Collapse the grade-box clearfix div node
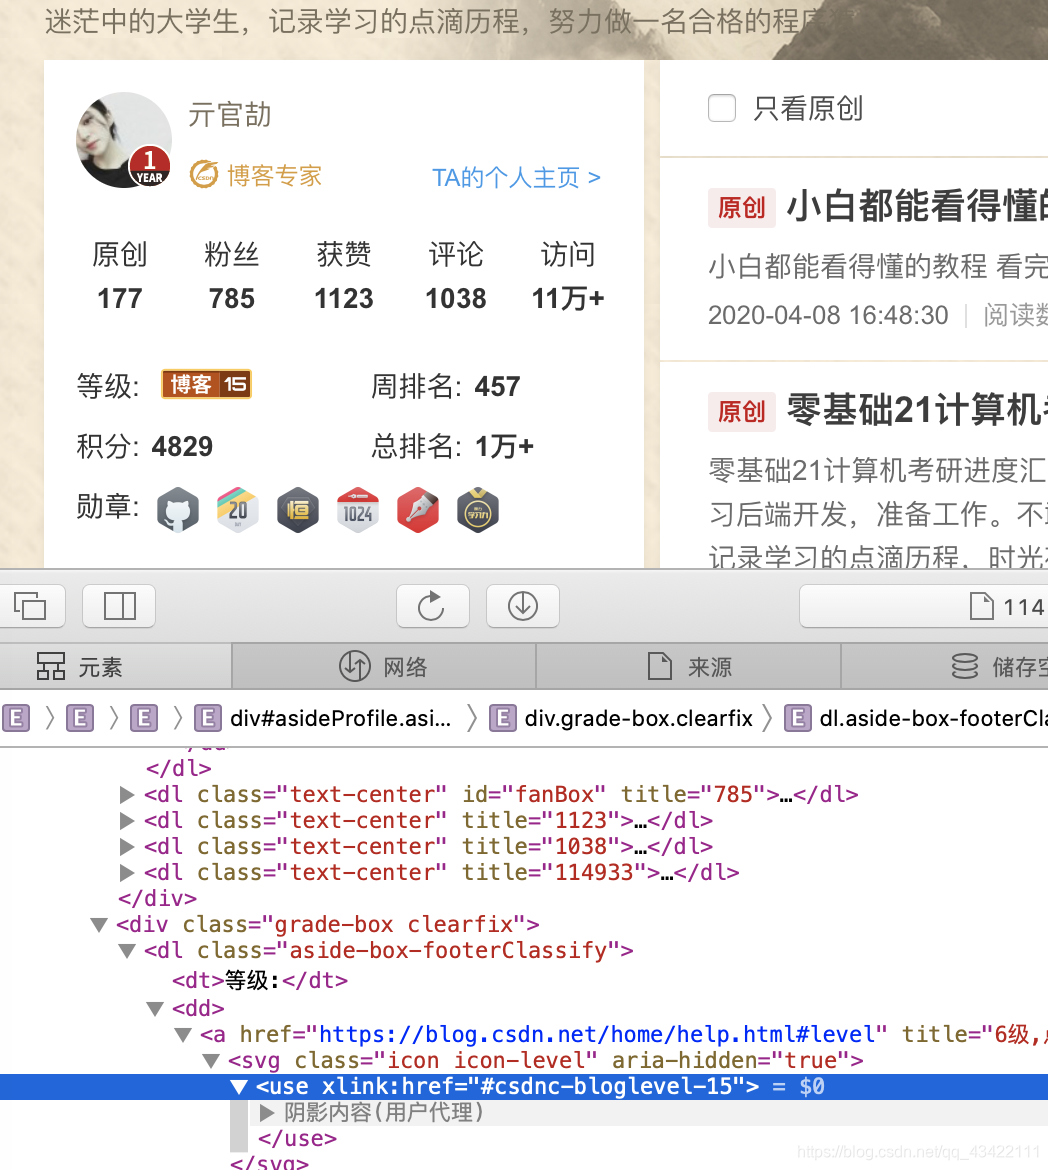 tap(99, 924)
